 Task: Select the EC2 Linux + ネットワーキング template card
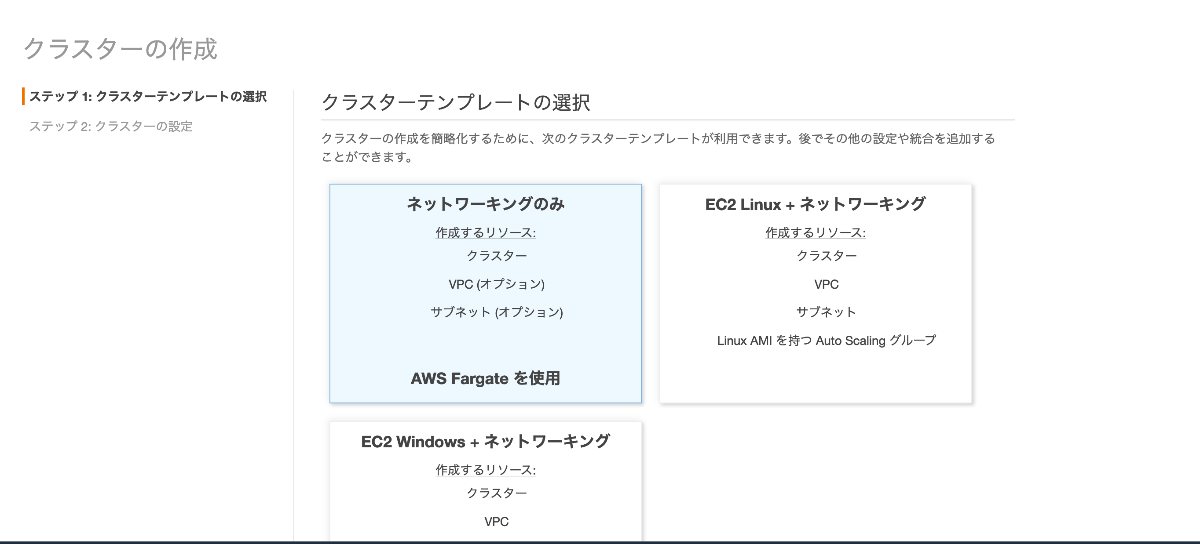coord(815,293)
